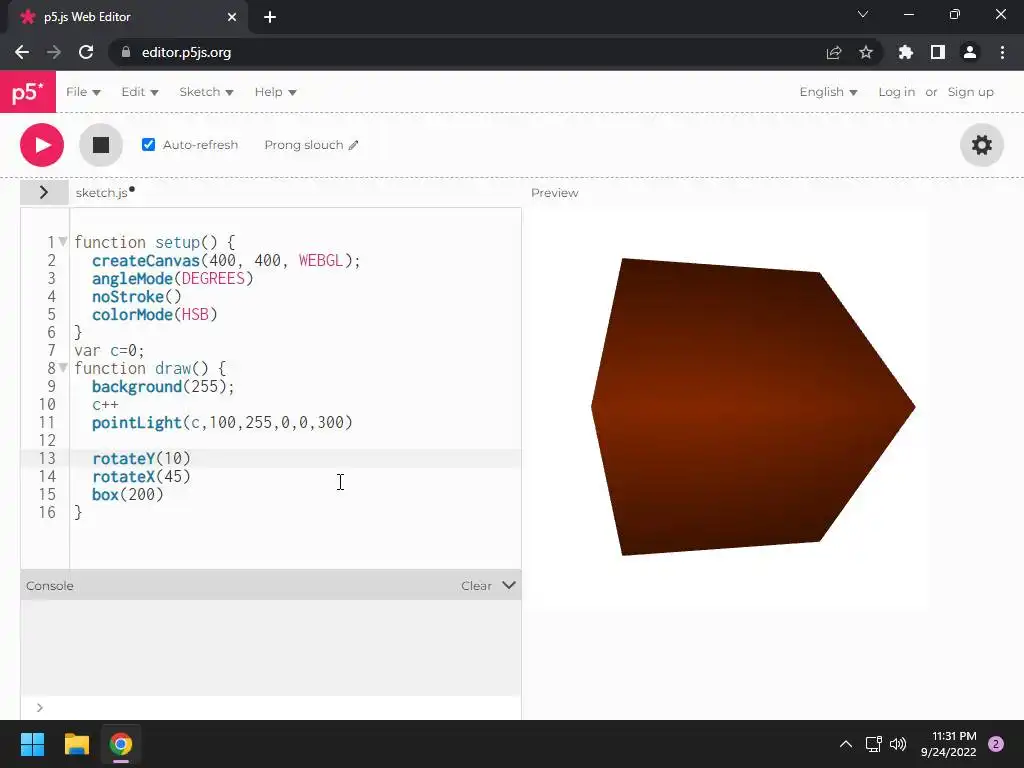Follow the Log in link
The height and width of the screenshot is (768, 1024).
pyautogui.click(x=896, y=92)
